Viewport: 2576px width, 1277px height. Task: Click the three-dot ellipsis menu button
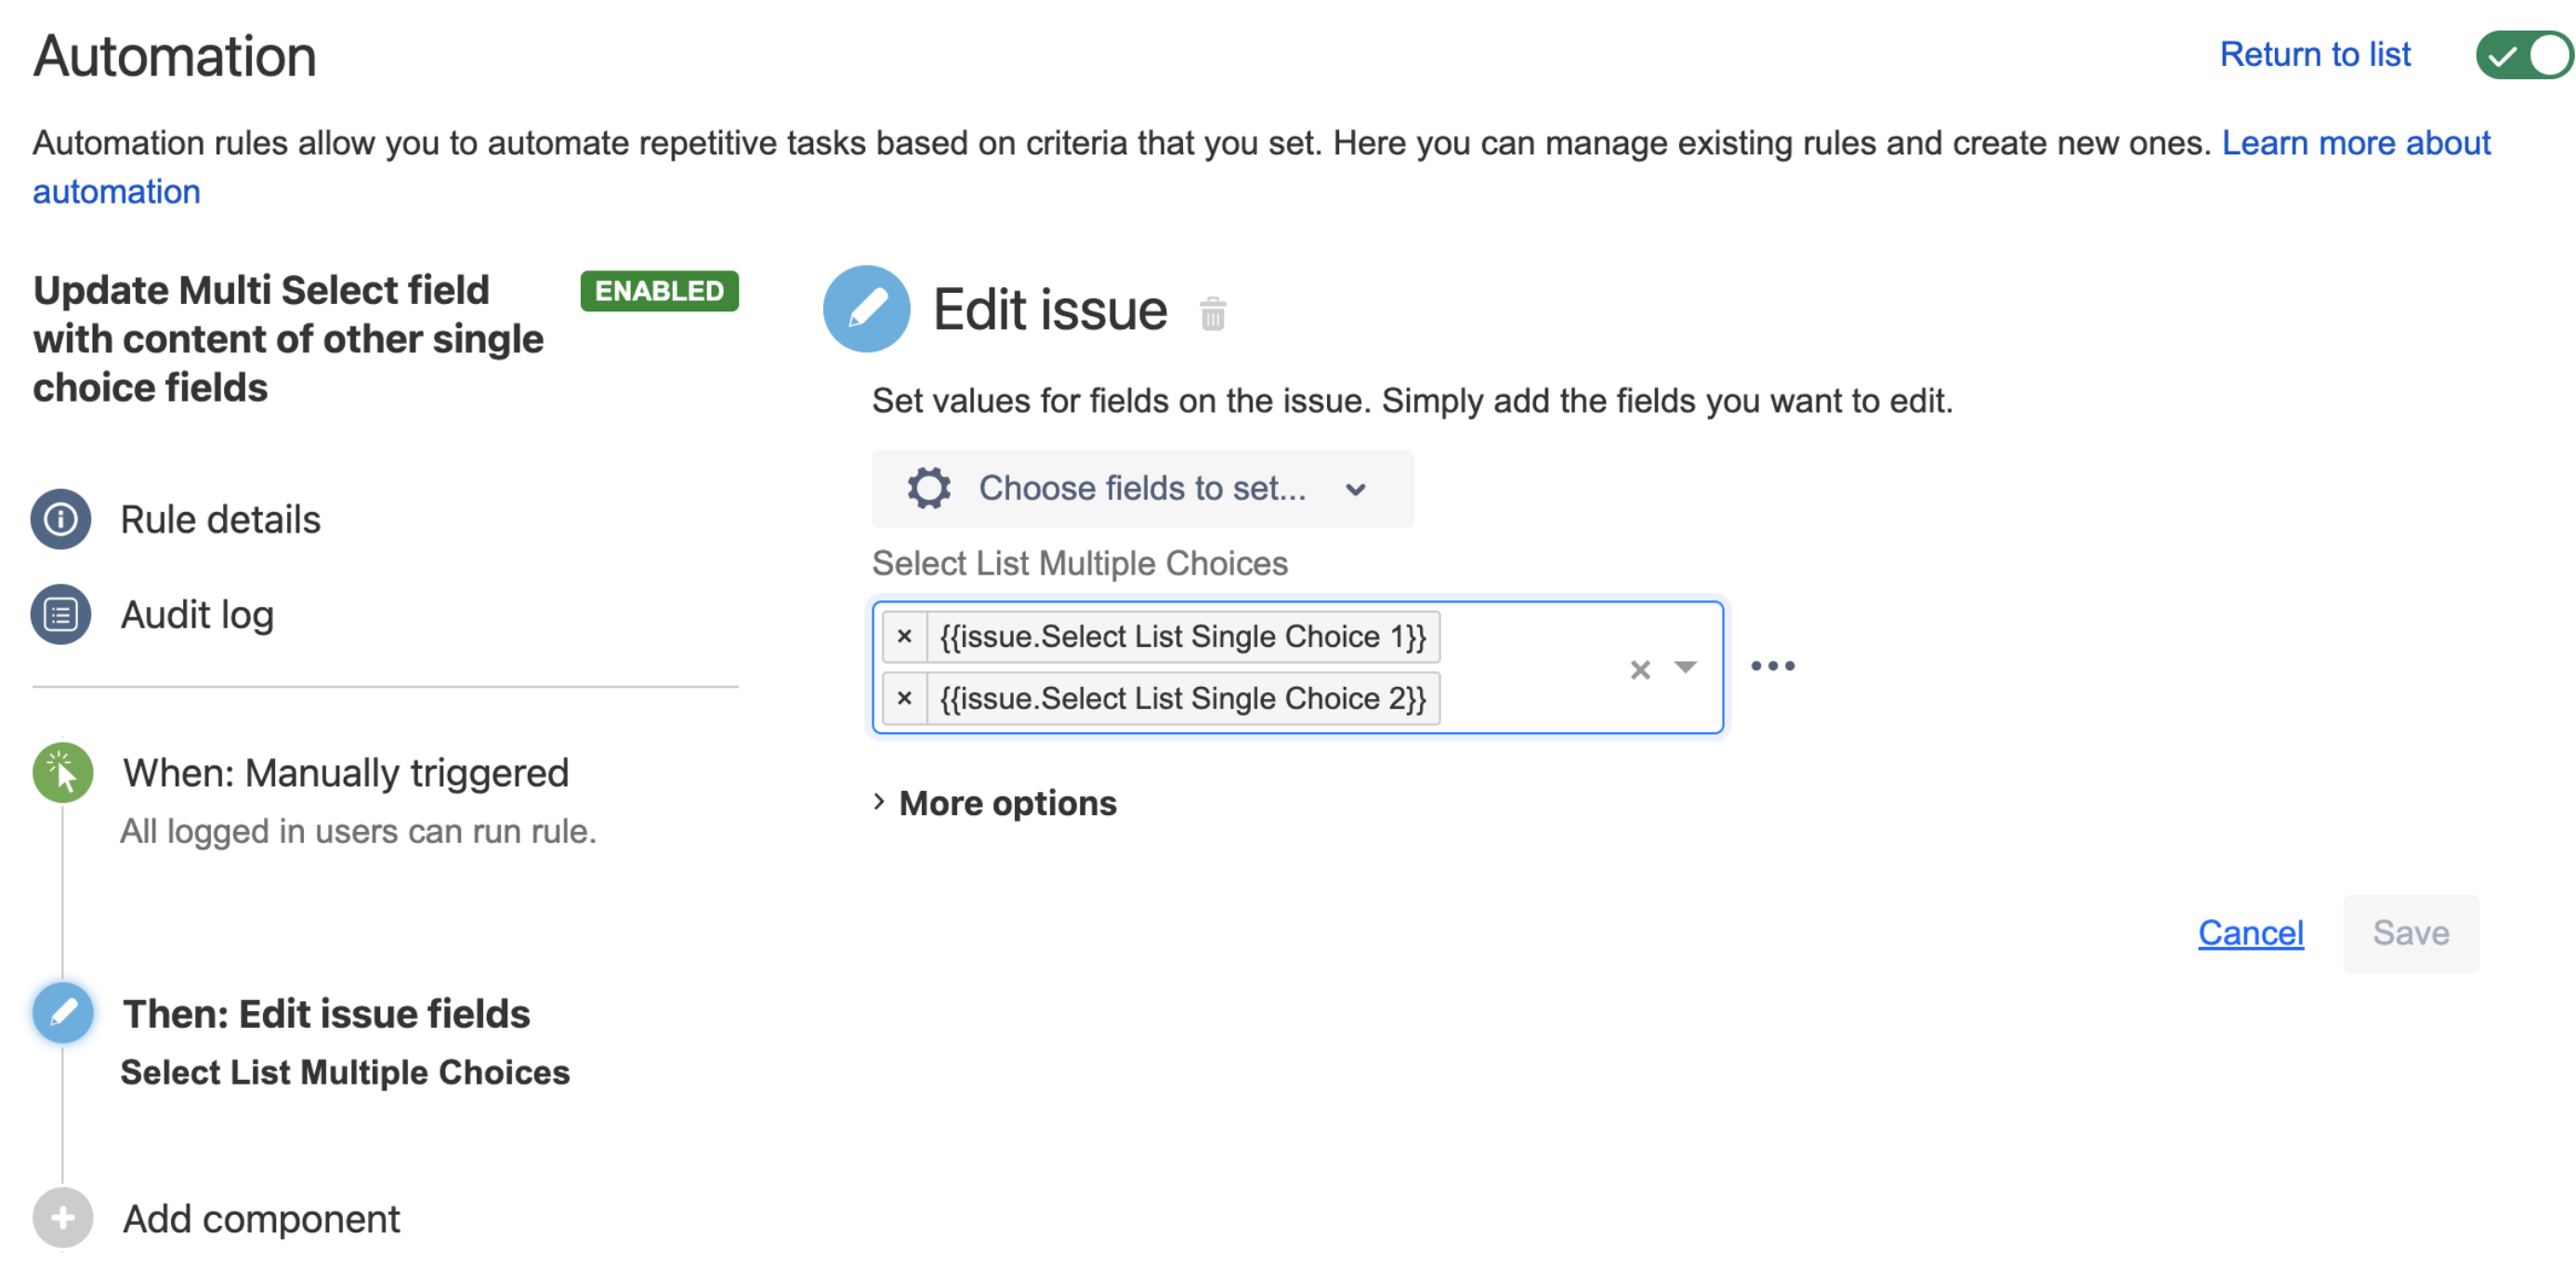click(1773, 665)
